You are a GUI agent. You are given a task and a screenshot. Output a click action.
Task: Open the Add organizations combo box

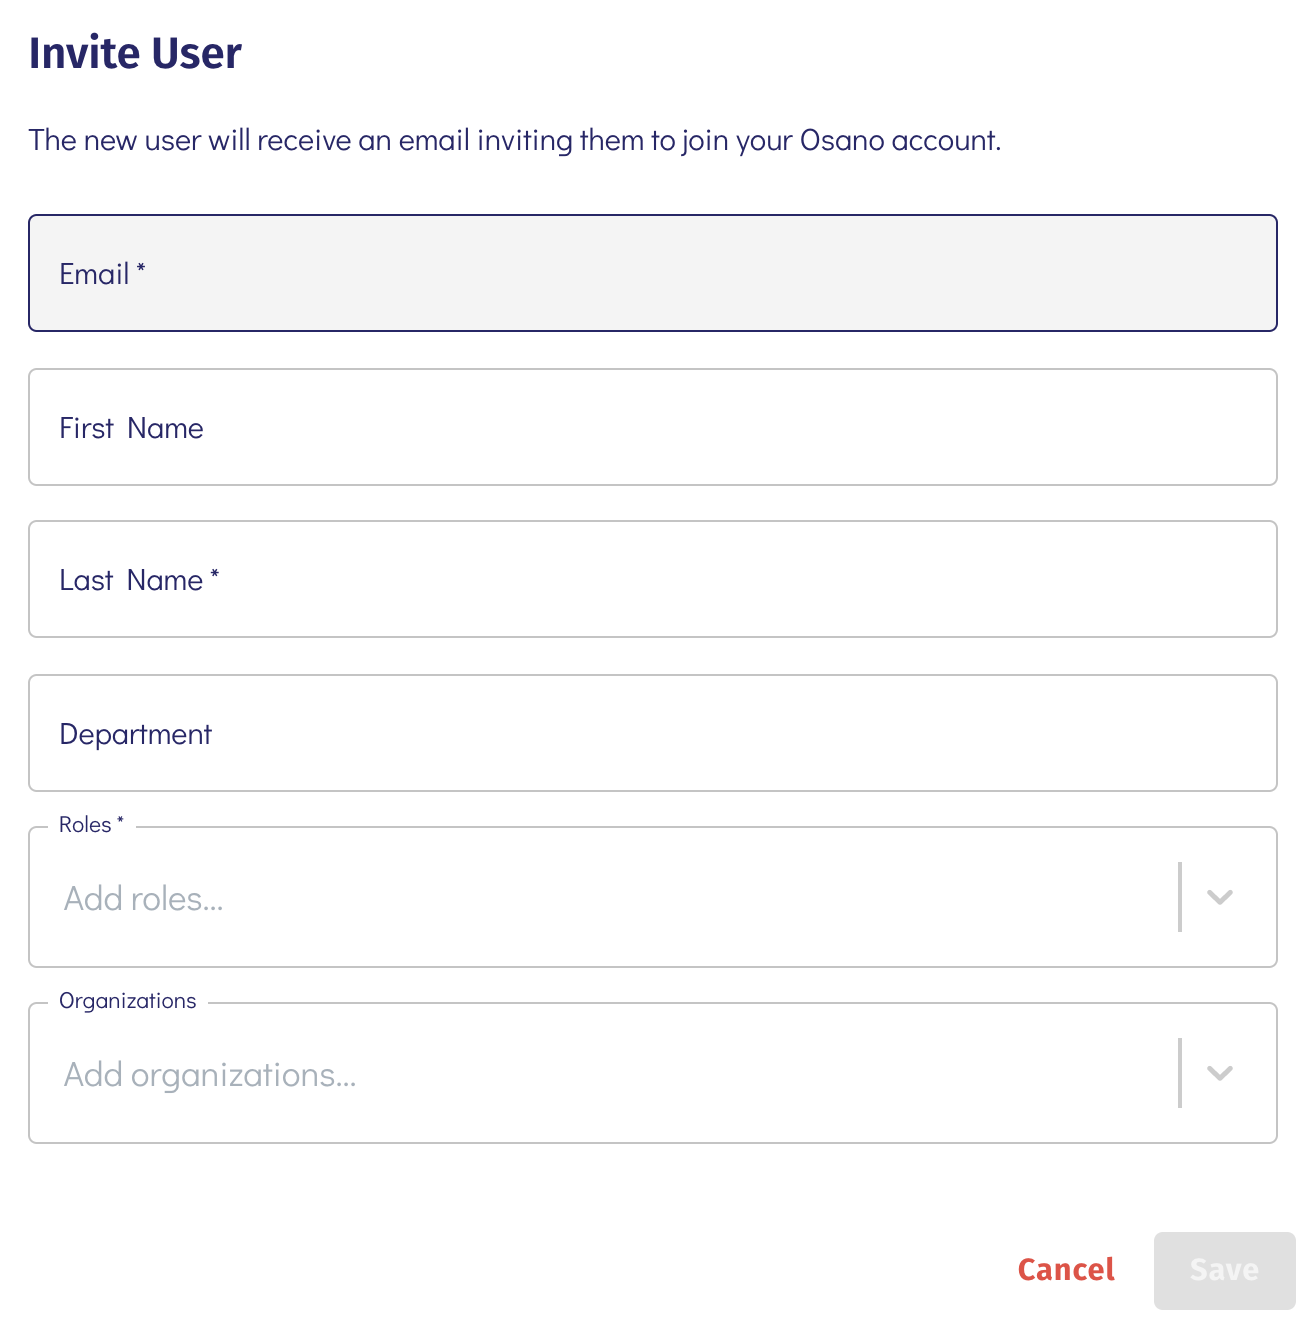pyautogui.click(x=600, y=1074)
